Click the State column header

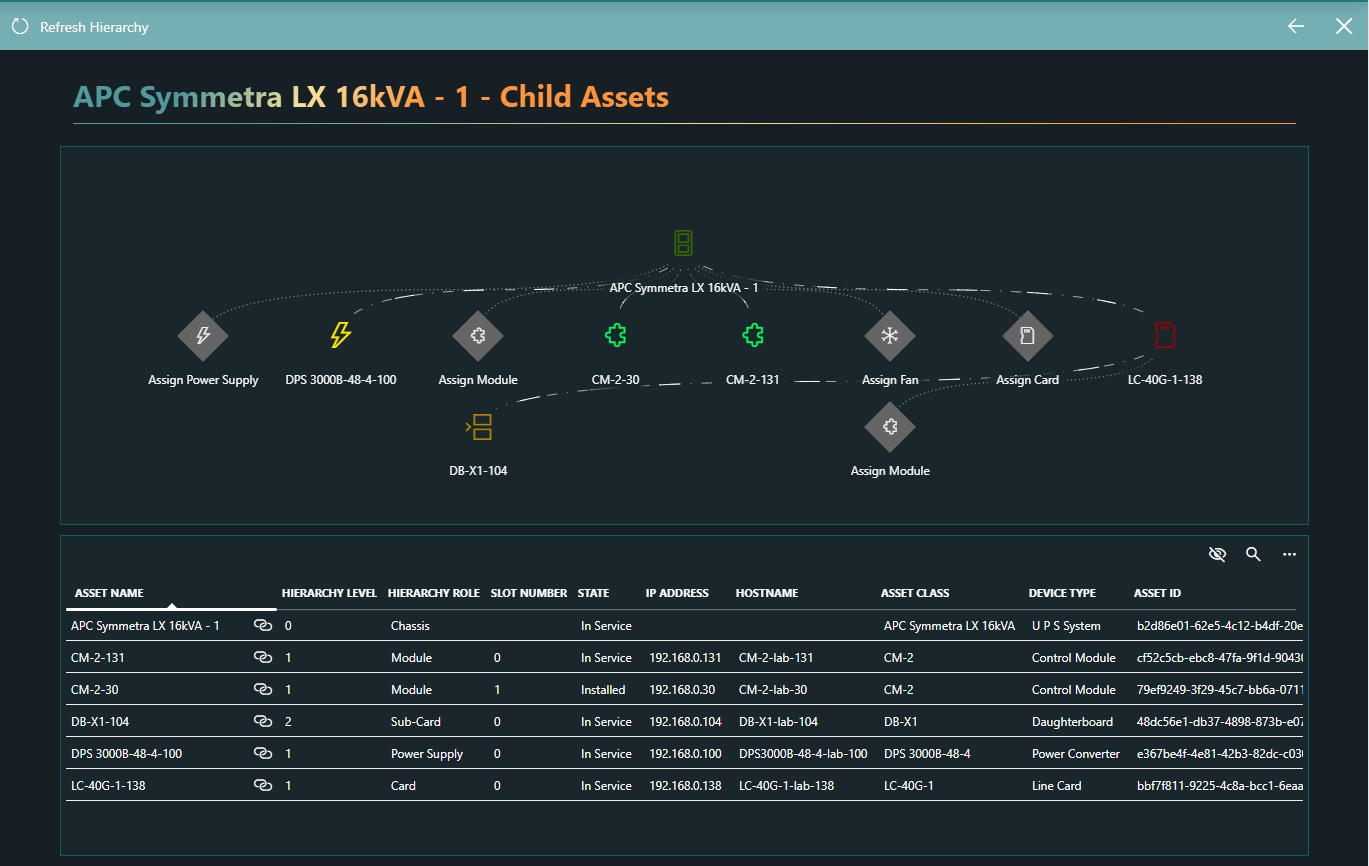tap(593, 593)
